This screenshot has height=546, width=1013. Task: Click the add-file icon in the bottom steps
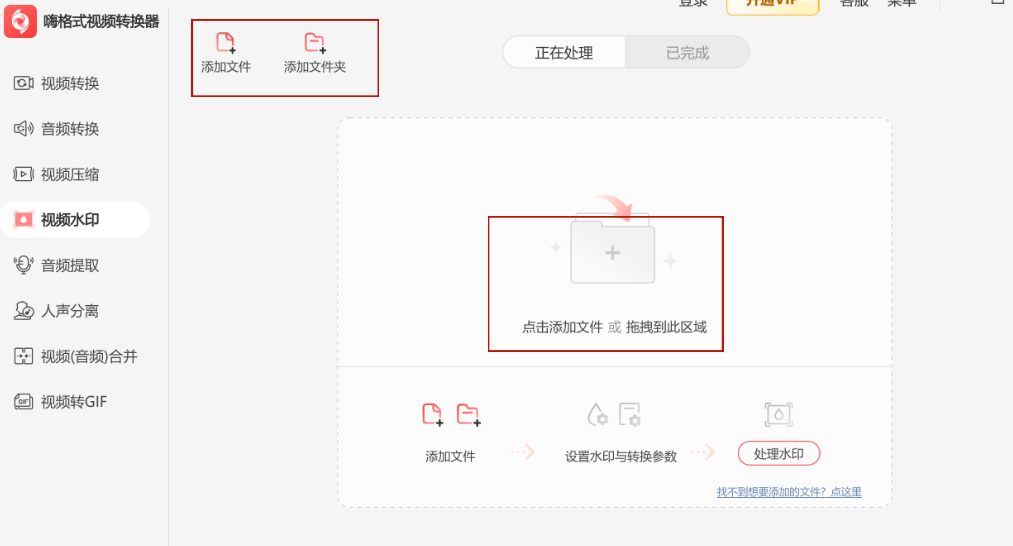(432, 414)
